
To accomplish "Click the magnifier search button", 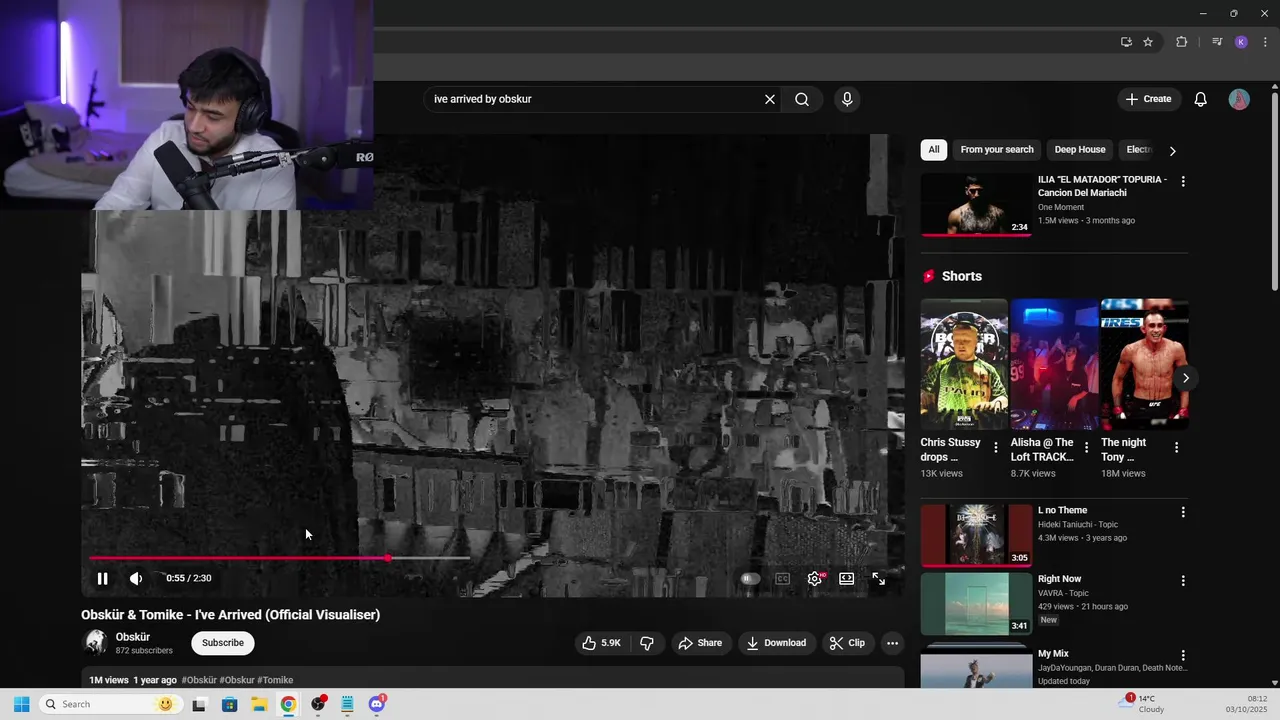I will point(802,99).
